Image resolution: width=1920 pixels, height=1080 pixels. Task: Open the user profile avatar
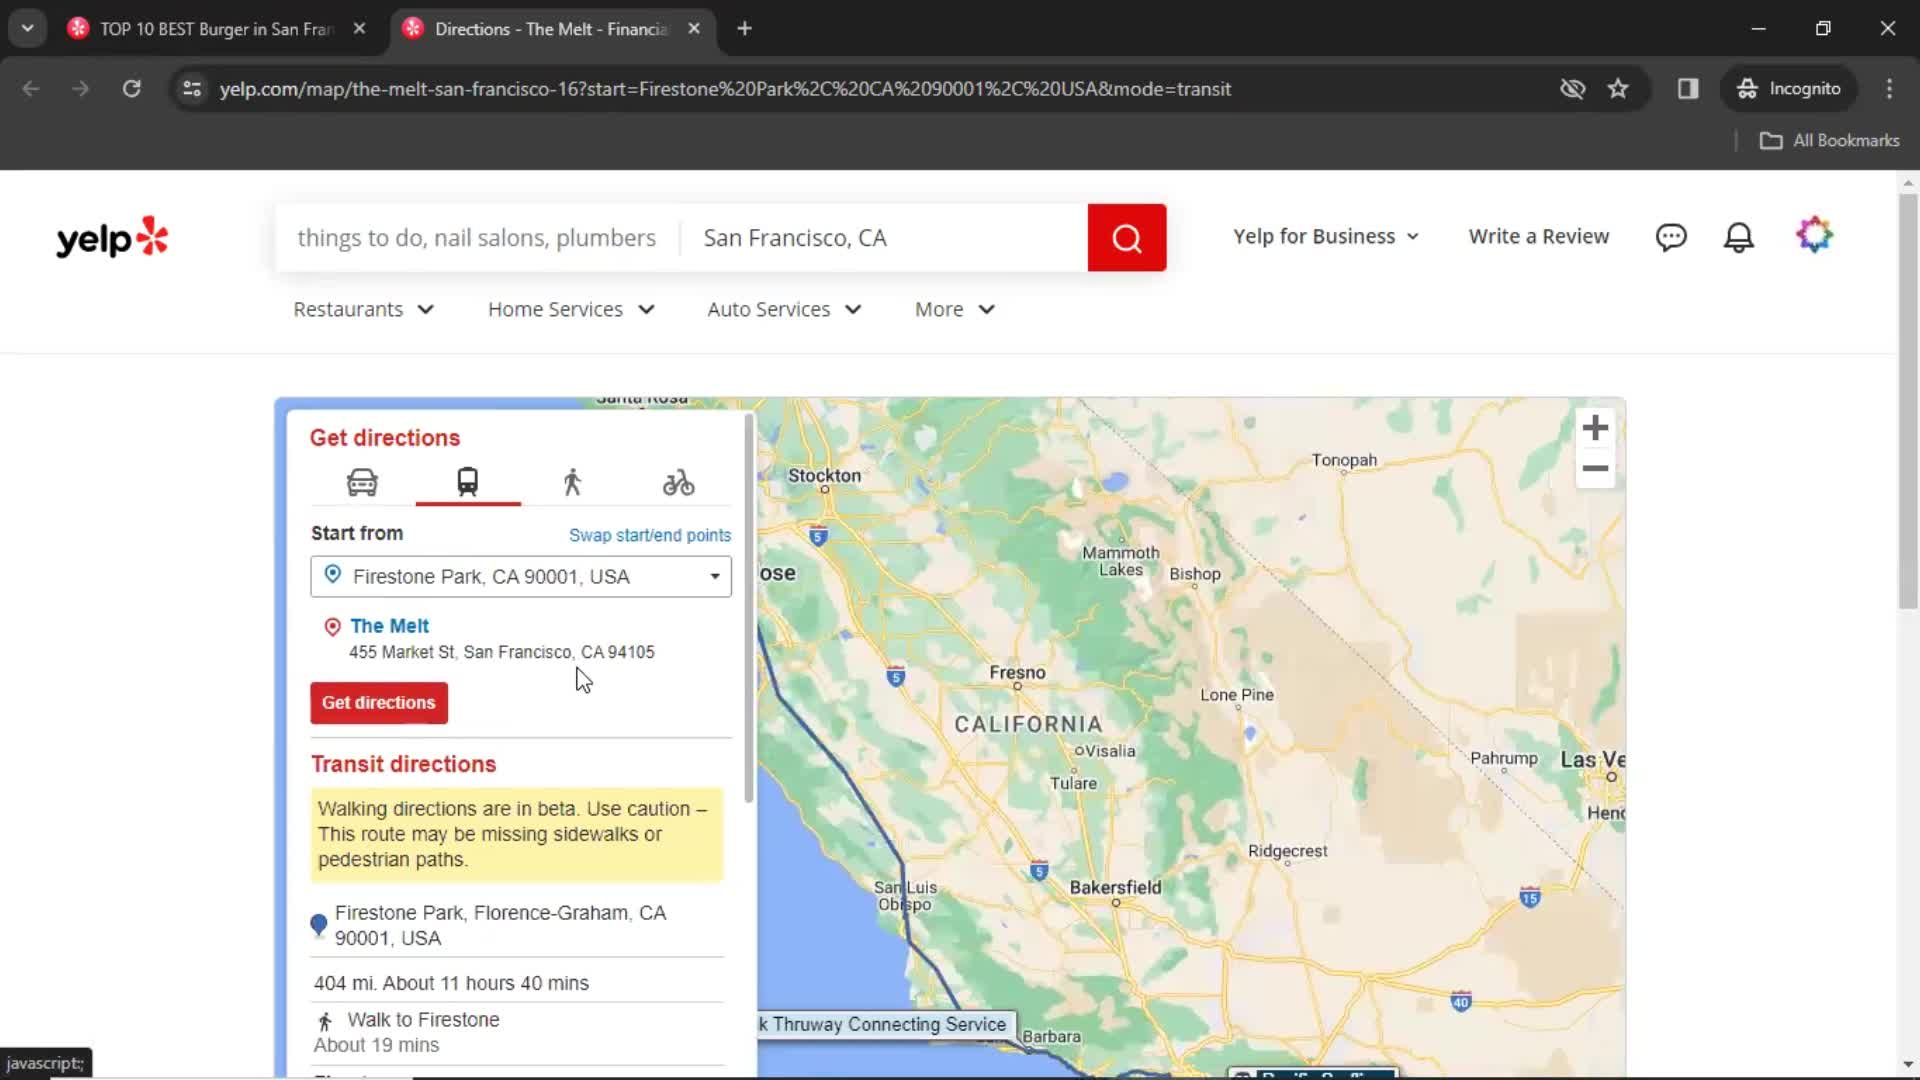[1814, 236]
